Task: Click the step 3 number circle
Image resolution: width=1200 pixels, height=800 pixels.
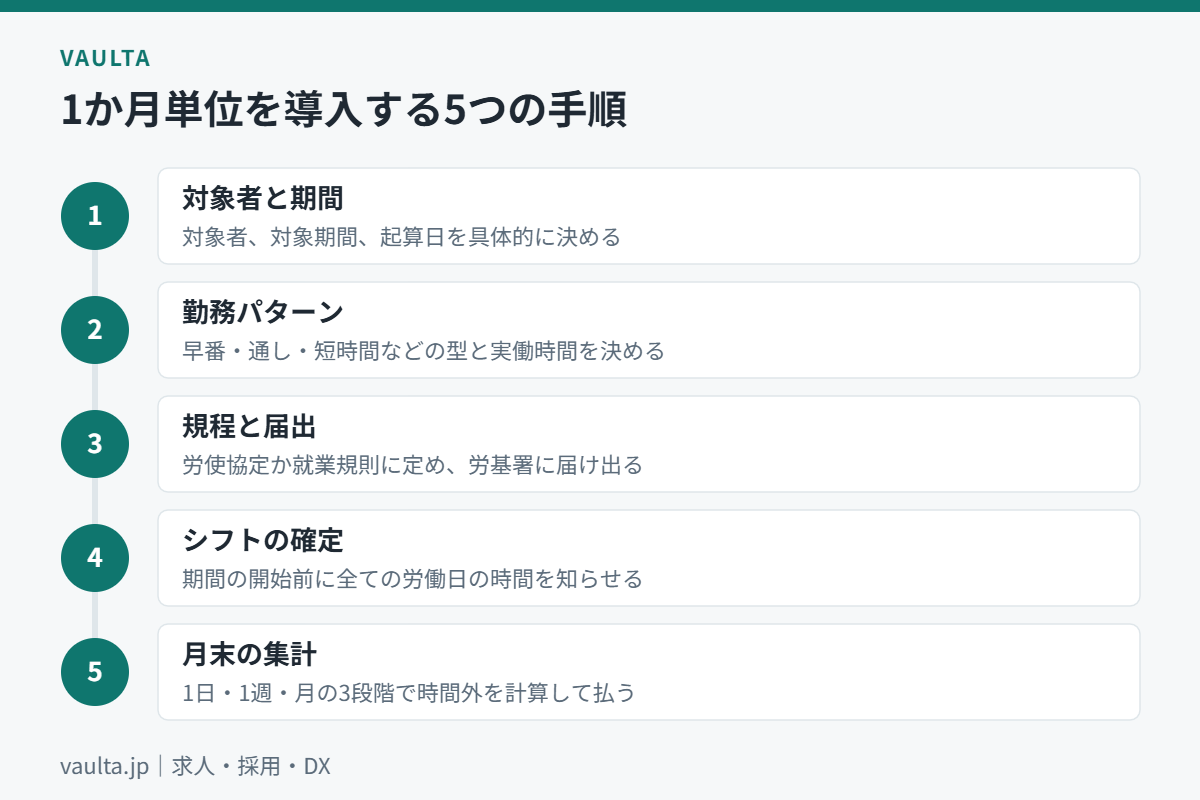Action: pyautogui.click(x=95, y=444)
